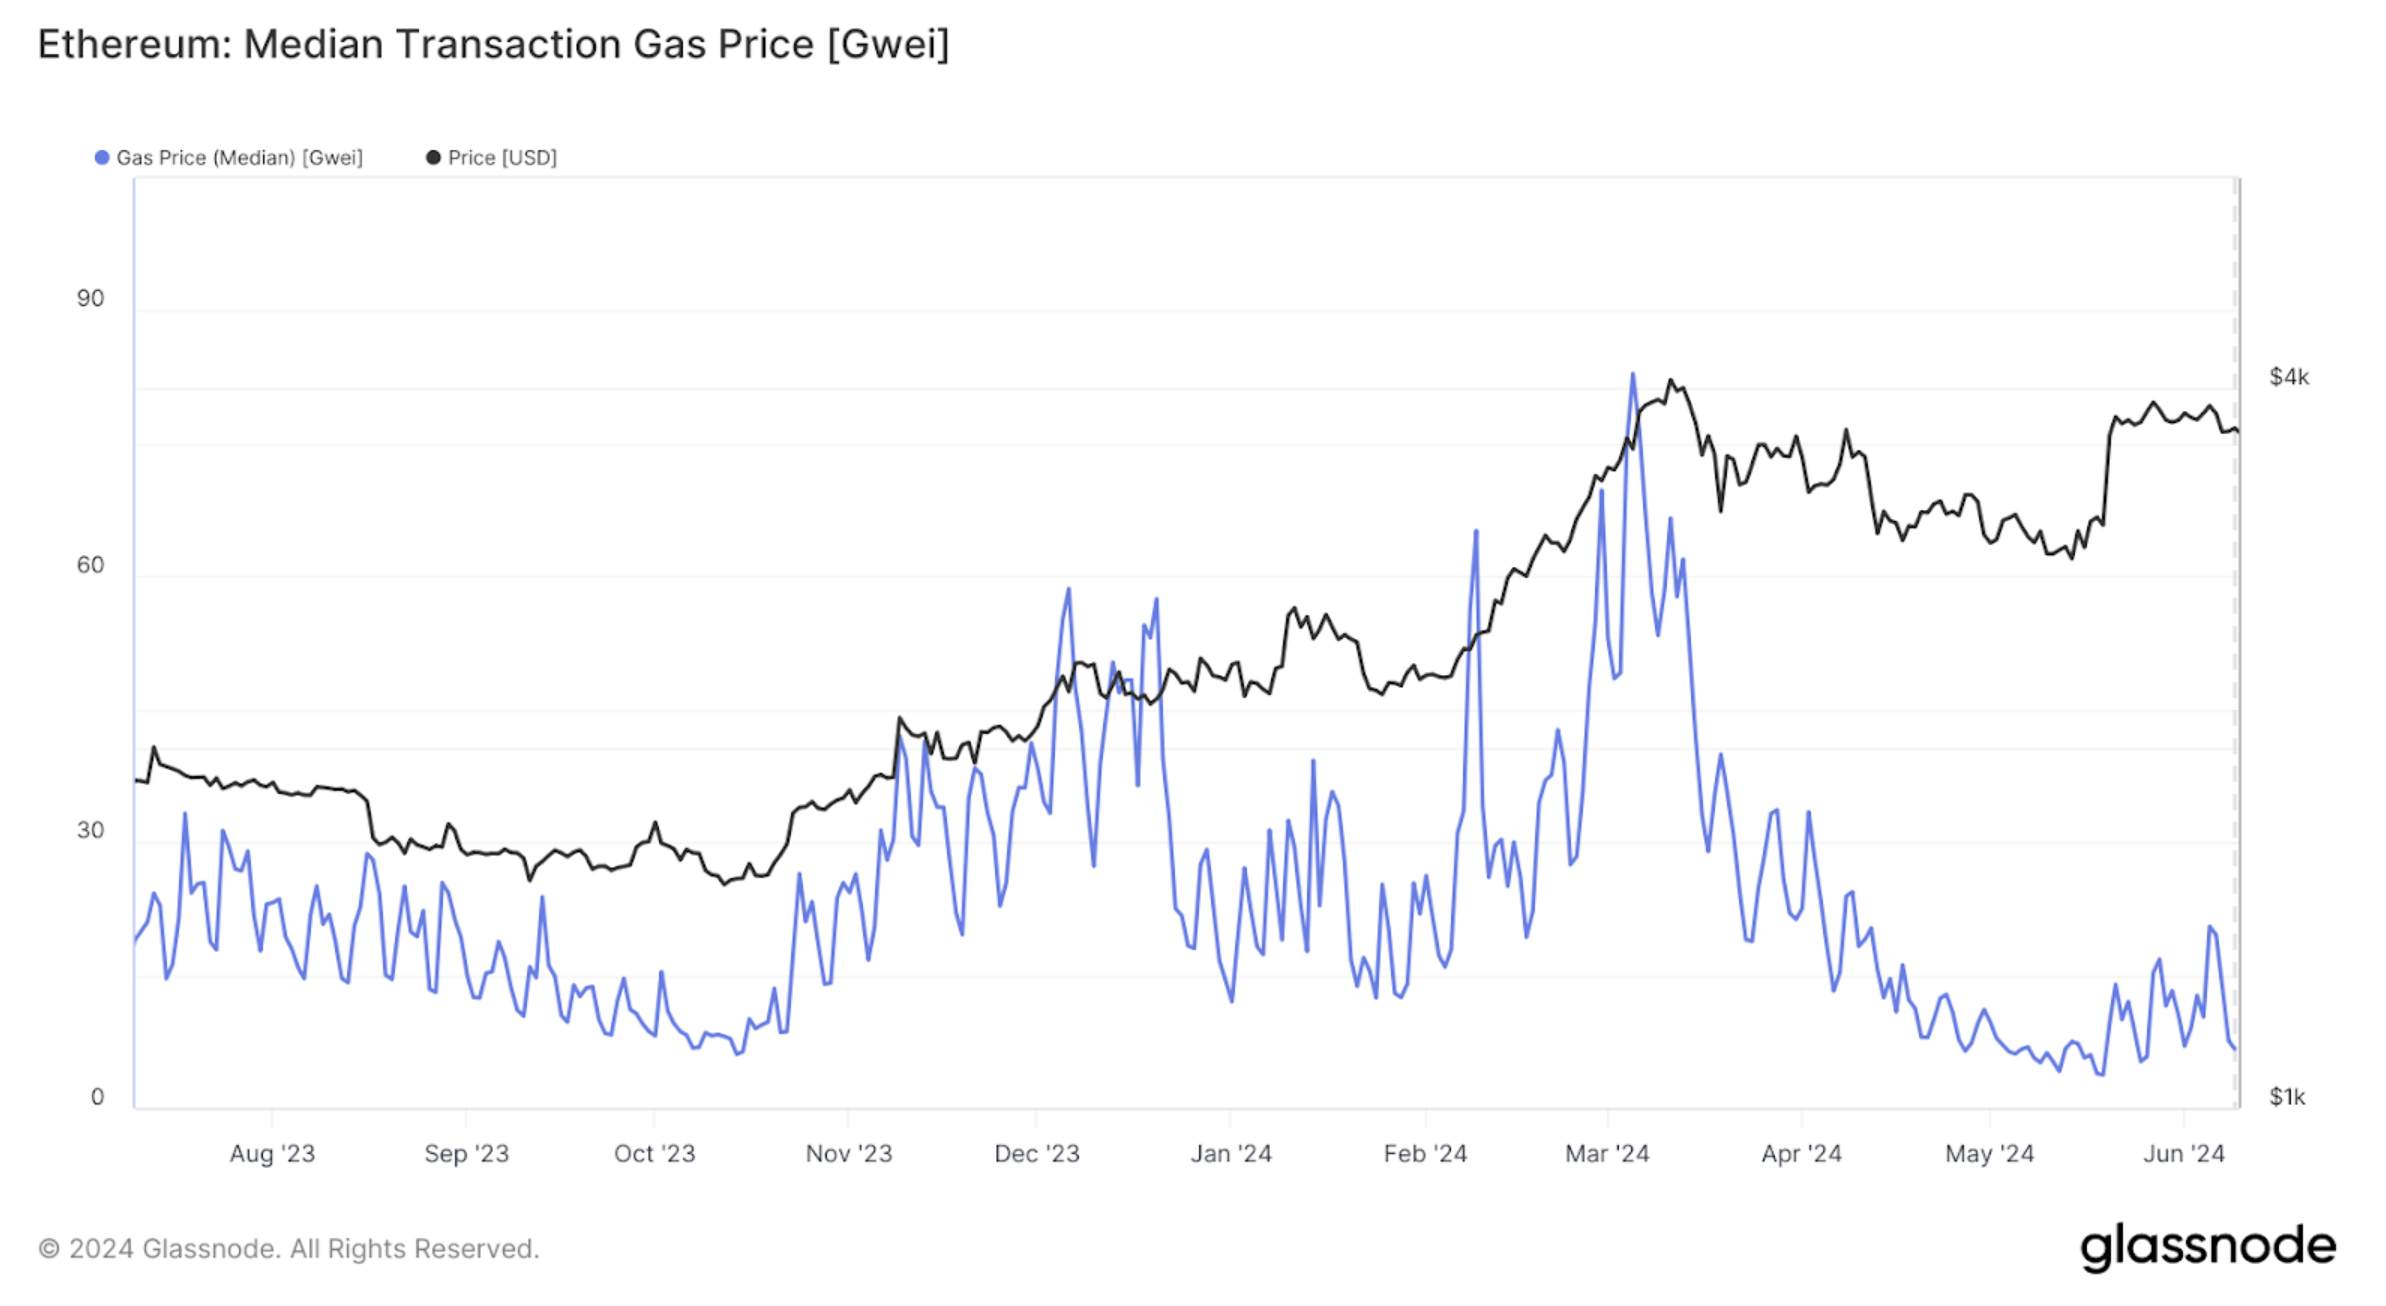This screenshot has width=2386, height=1306.
Task: Toggle the Price [USD] legend entry
Action: tap(491, 158)
